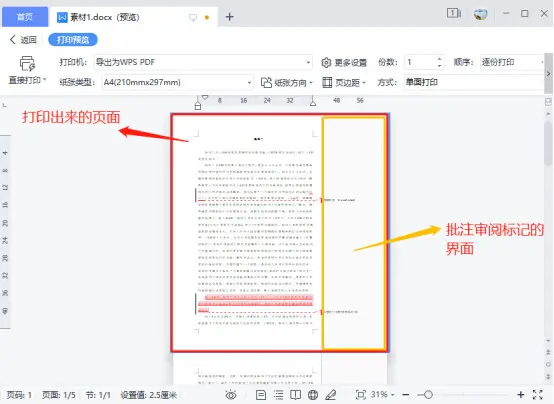Expand the toolbar overflow right arrow
Screen dimensions: 554x404
pyautogui.click(x=548, y=74)
